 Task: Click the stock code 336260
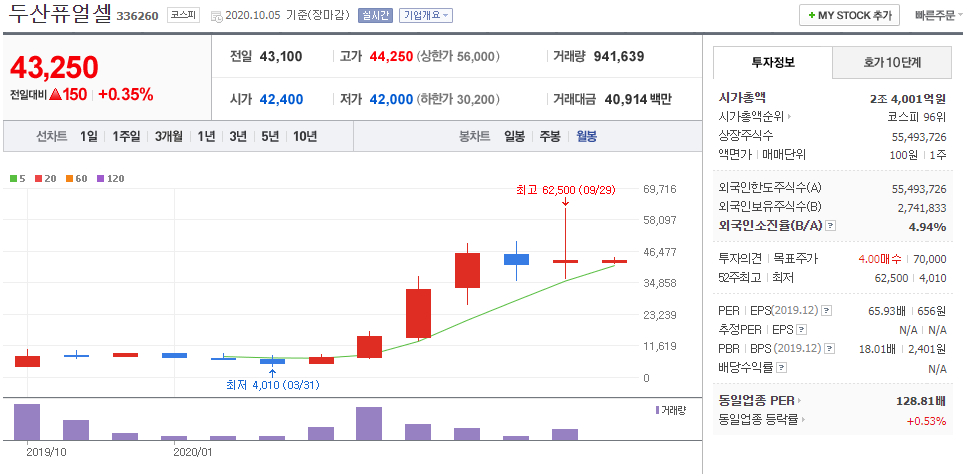(x=139, y=17)
